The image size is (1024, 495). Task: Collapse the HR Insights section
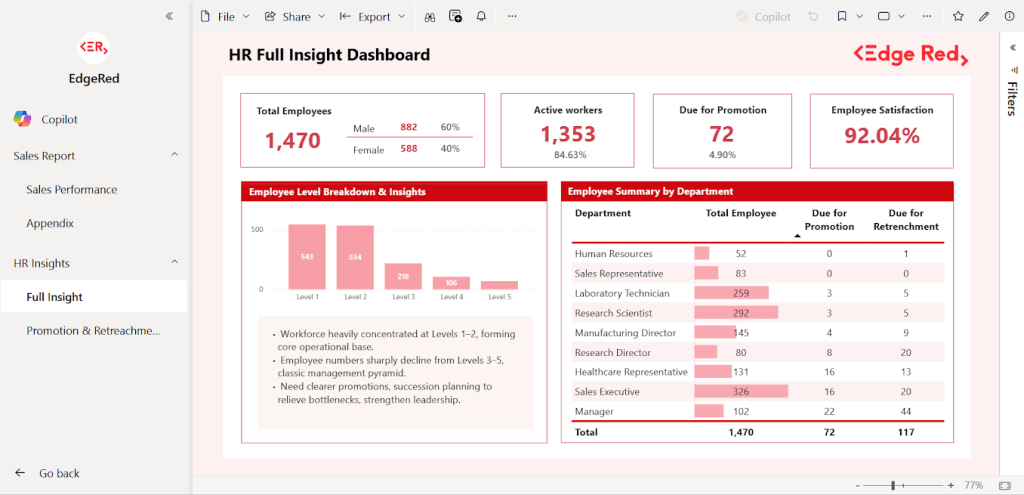(174, 263)
